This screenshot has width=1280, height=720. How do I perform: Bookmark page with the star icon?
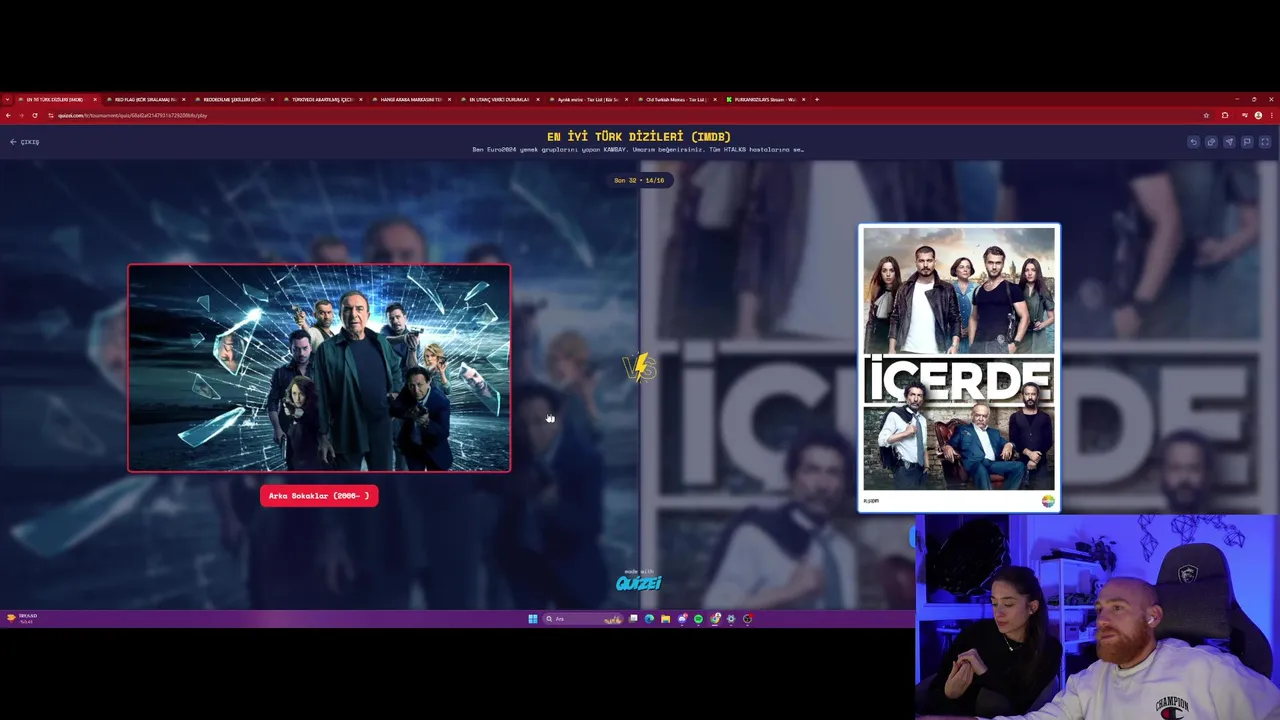click(x=1206, y=115)
